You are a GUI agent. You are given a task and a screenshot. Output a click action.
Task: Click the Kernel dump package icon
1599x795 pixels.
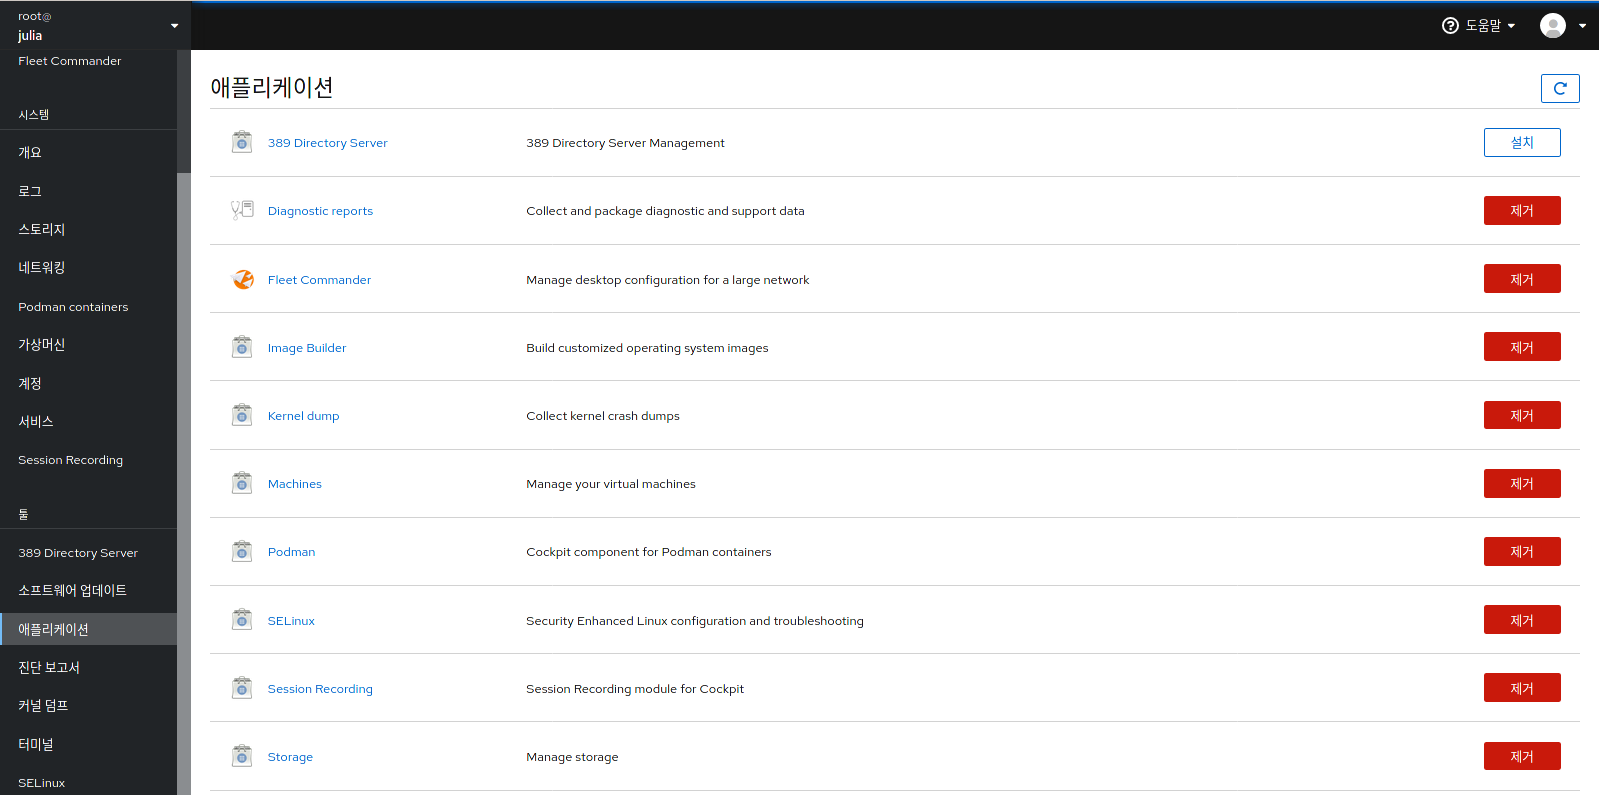[x=242, y=415]
